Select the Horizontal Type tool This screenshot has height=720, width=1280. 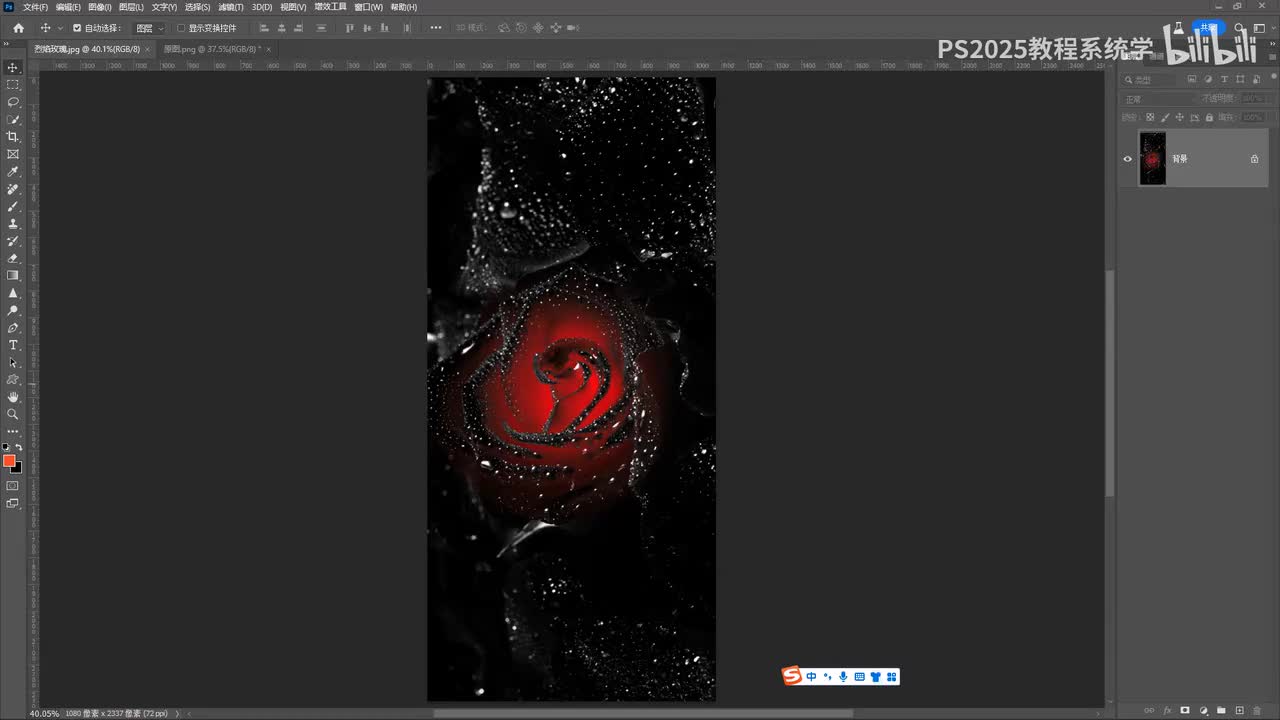pos(13,345)
